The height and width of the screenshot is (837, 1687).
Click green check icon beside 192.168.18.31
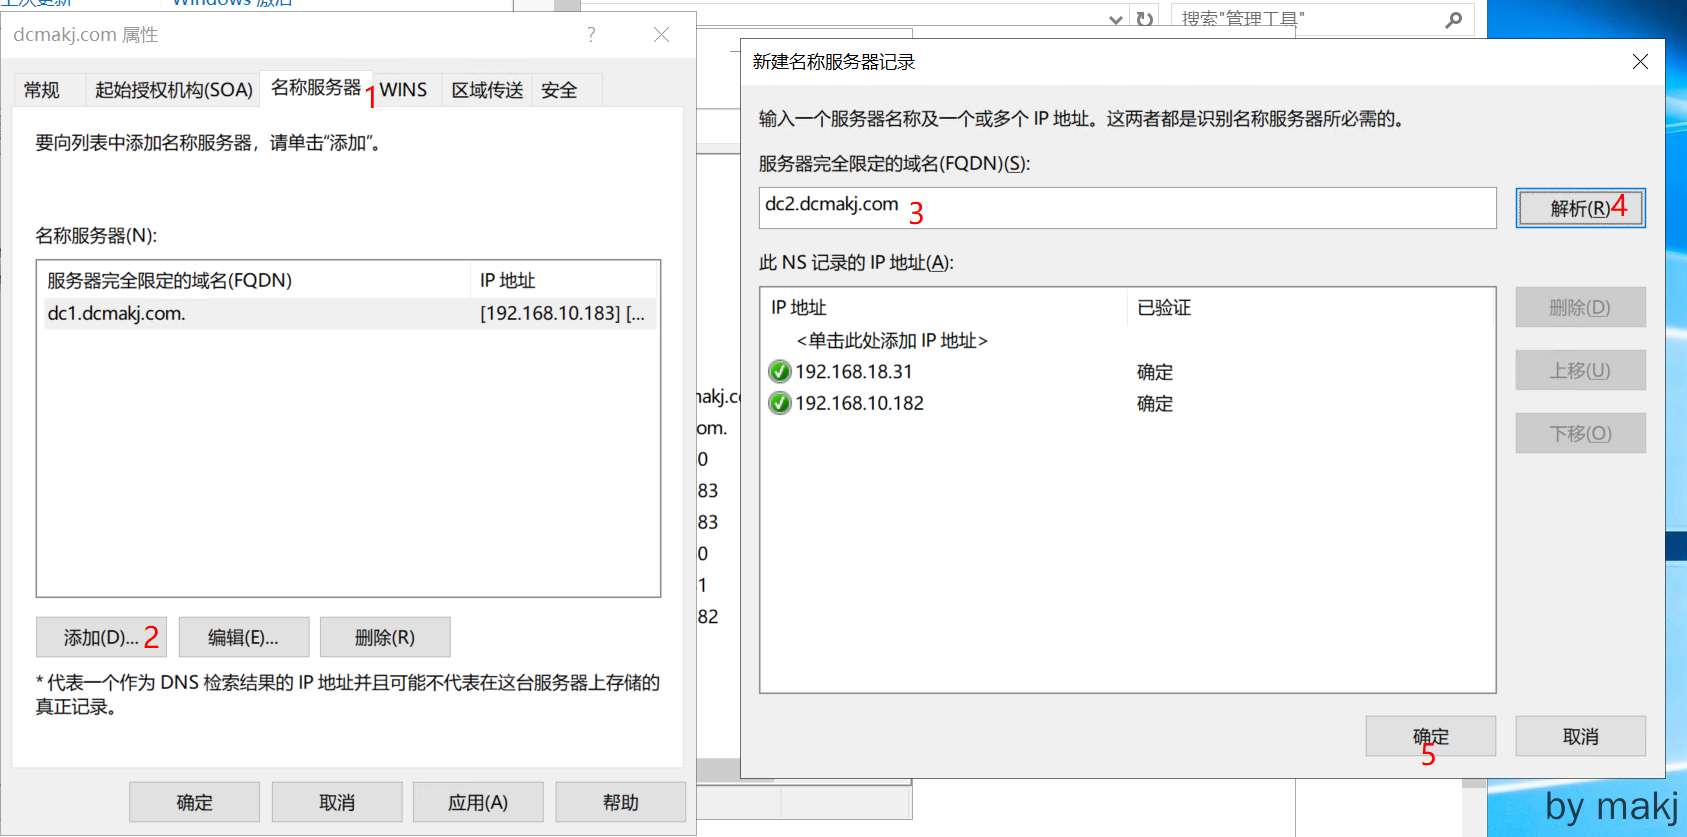[780, 372]
